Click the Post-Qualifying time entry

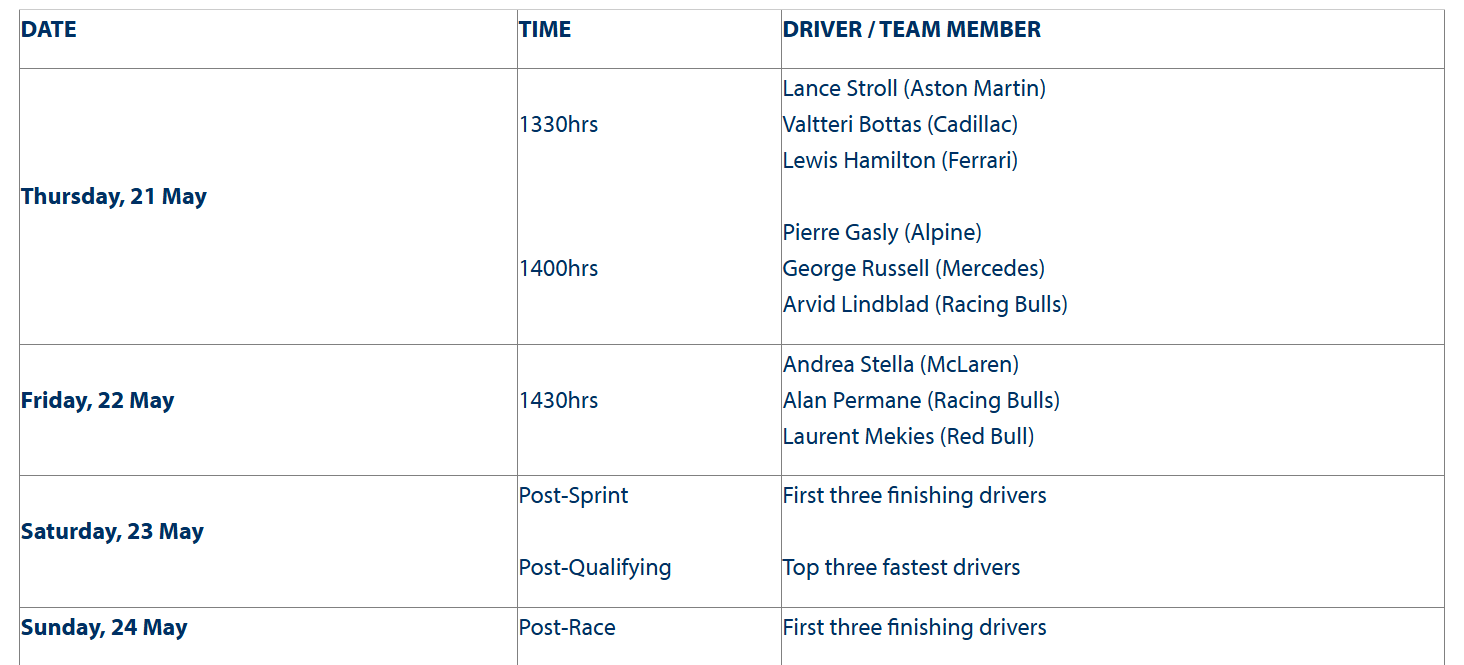click(x=595, y=568)
